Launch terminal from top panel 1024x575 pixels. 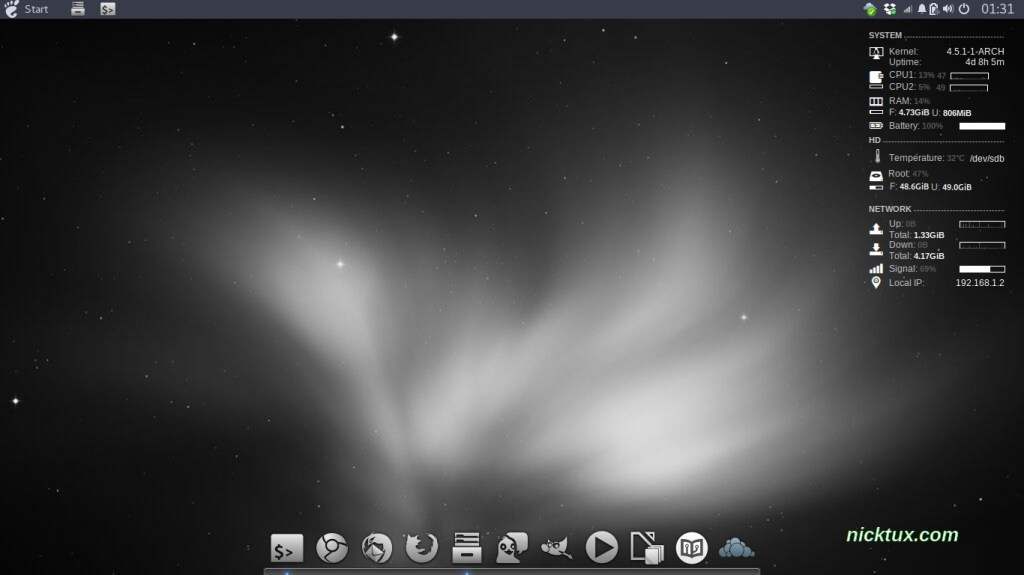107,9
